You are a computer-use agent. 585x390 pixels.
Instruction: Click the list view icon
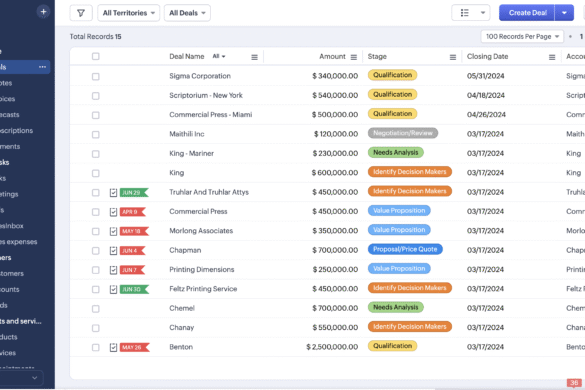point(464,13)
